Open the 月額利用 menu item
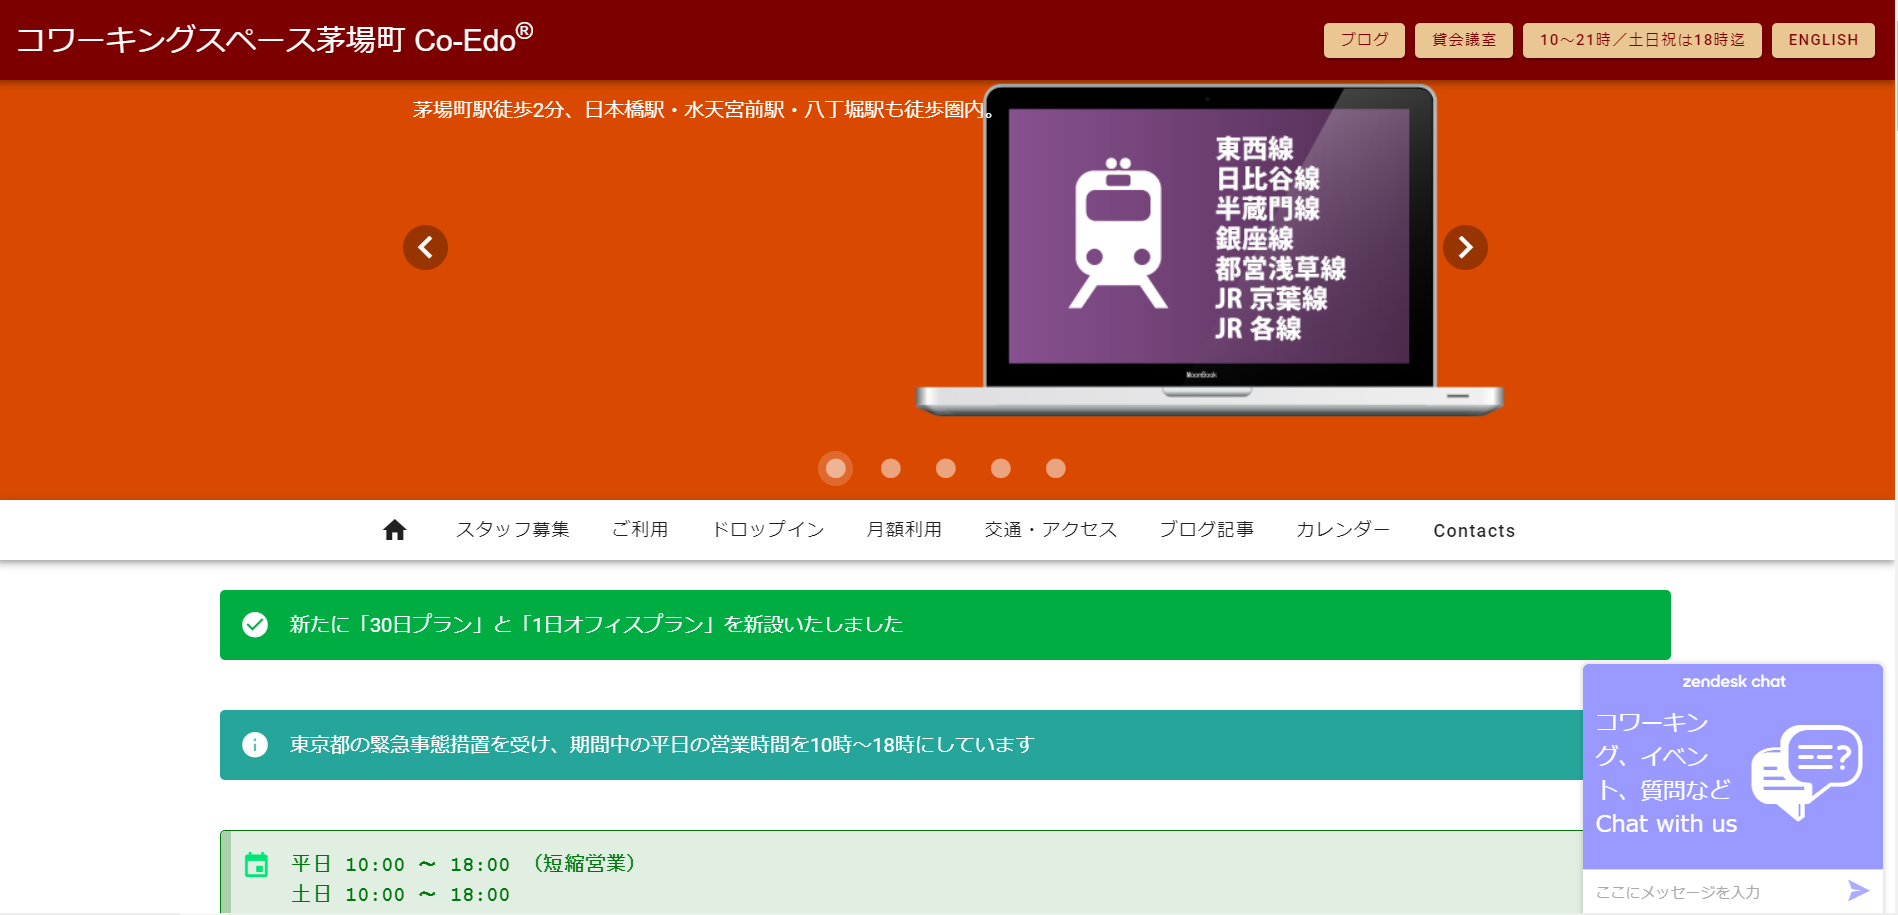This screenshot has height=915, width=1898. coord(904,530)
